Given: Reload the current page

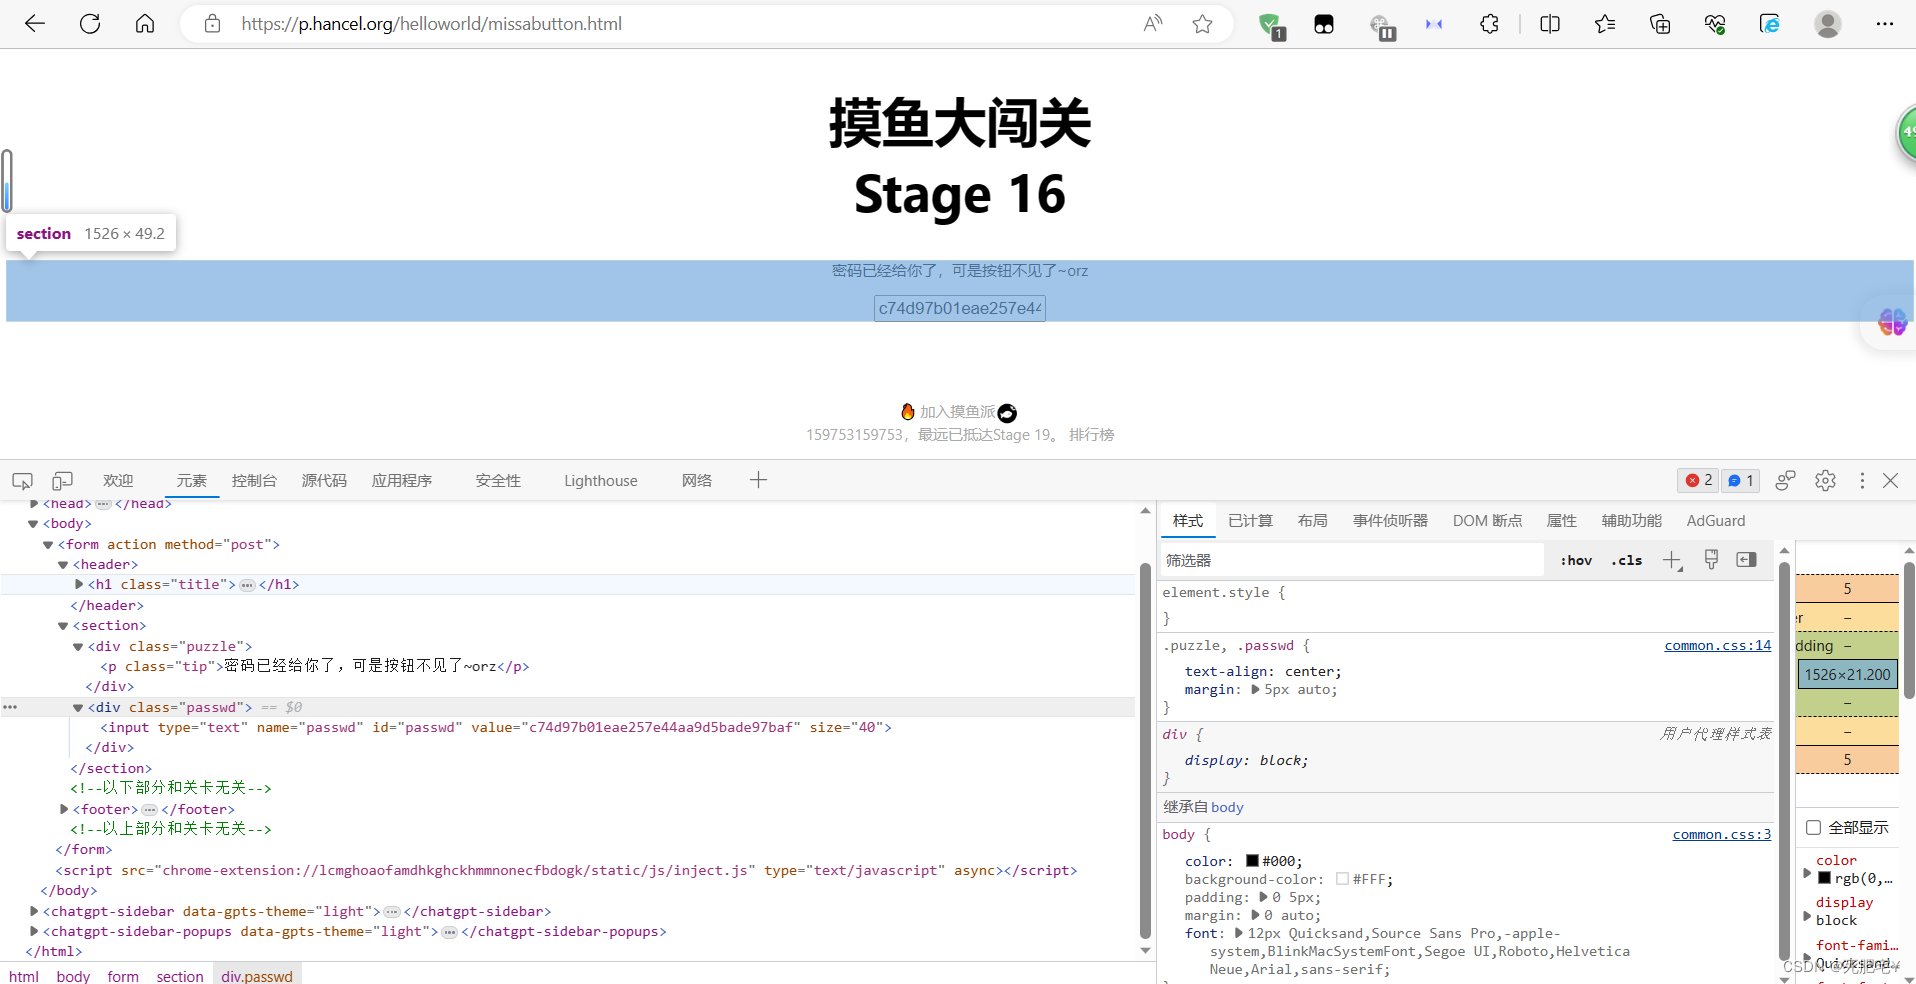Looking at the screenshot, I should 90,24.
